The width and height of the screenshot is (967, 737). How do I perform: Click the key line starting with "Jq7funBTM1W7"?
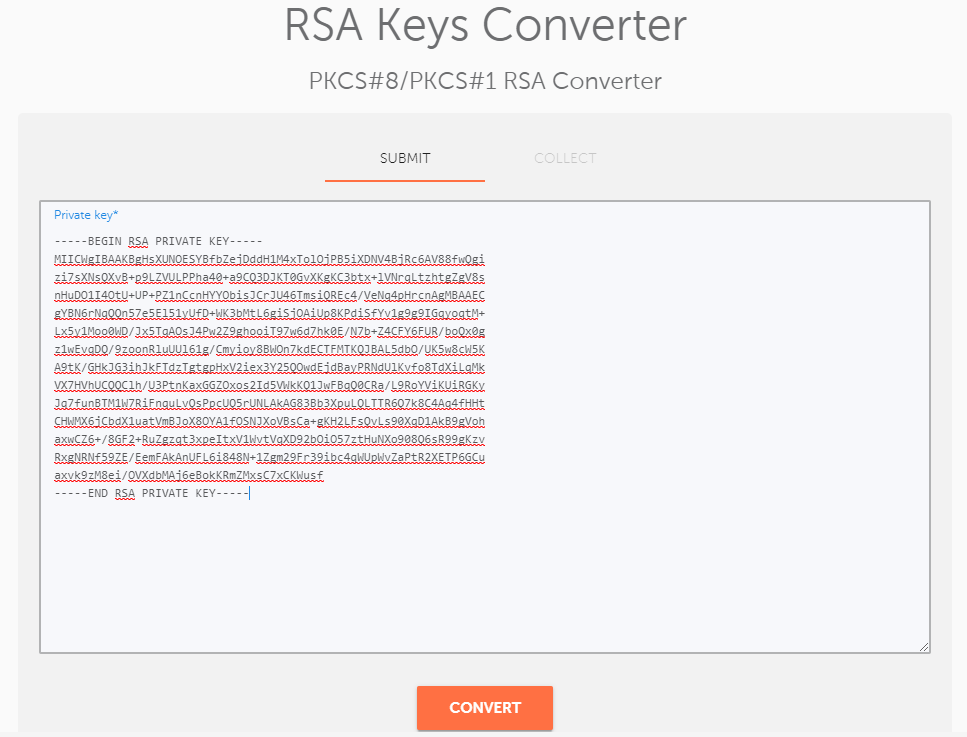(x=270, y=403)
